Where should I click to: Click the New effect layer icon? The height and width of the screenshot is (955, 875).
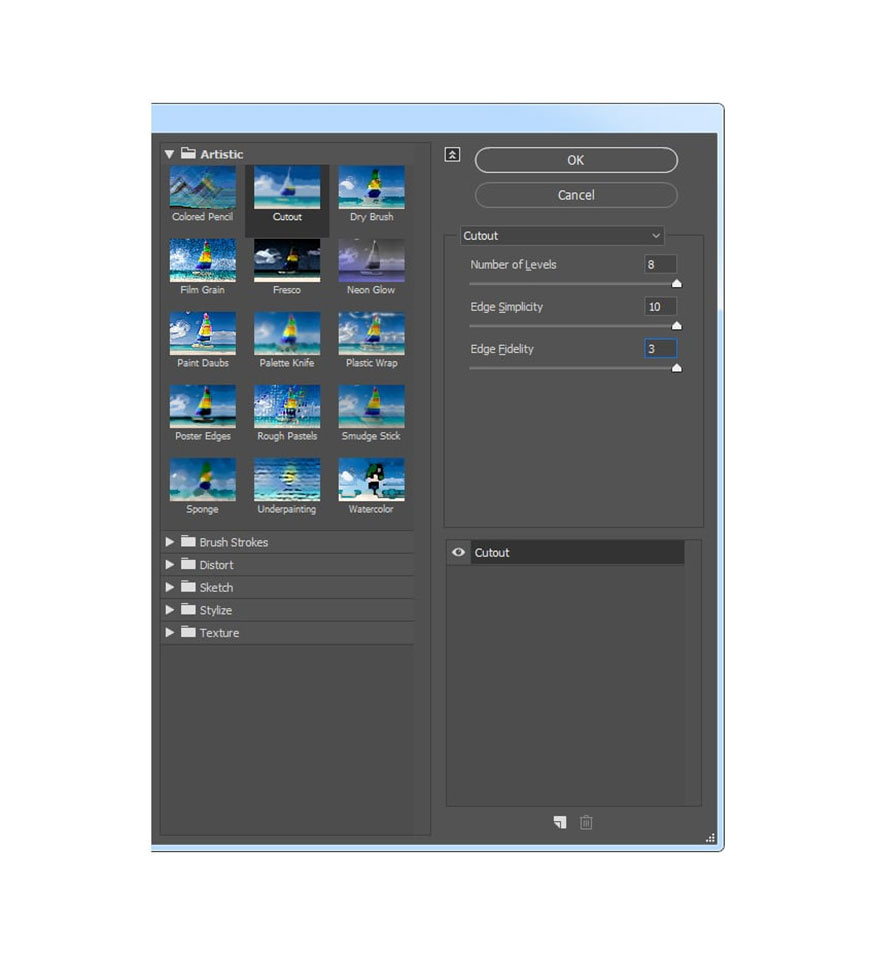[x=560, y=822]
